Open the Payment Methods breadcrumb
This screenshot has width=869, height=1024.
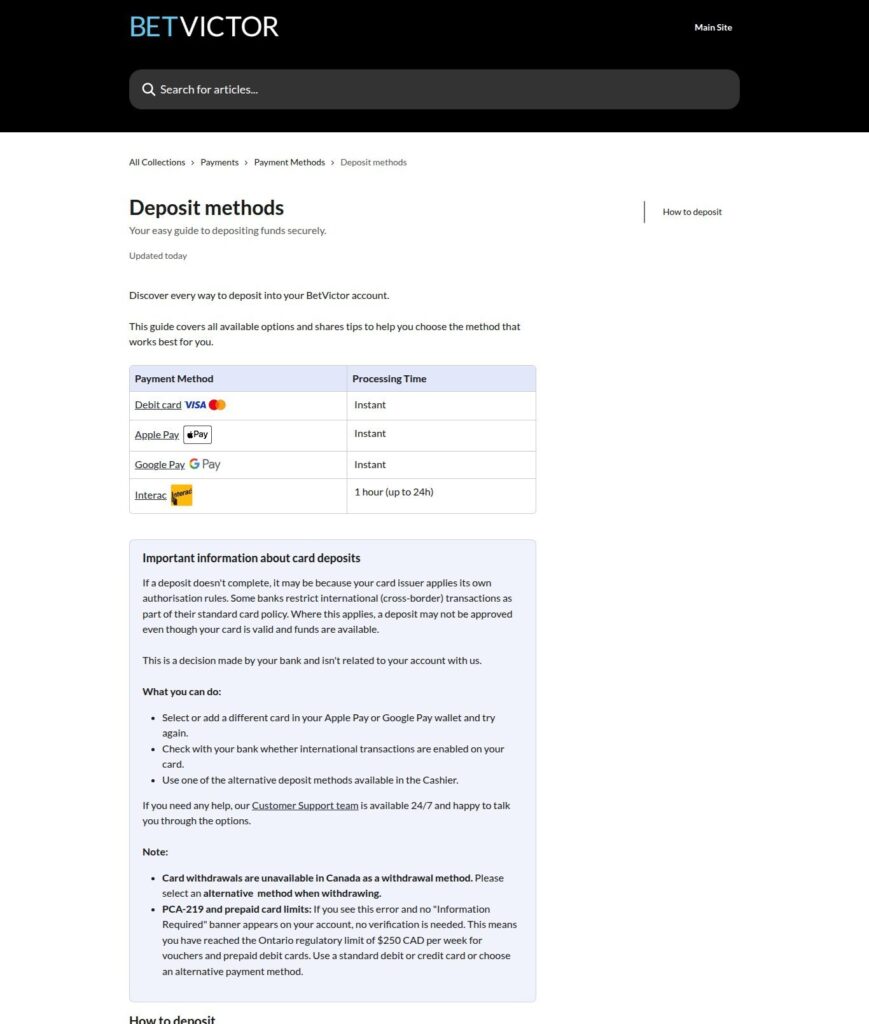[x=289, y=163]
